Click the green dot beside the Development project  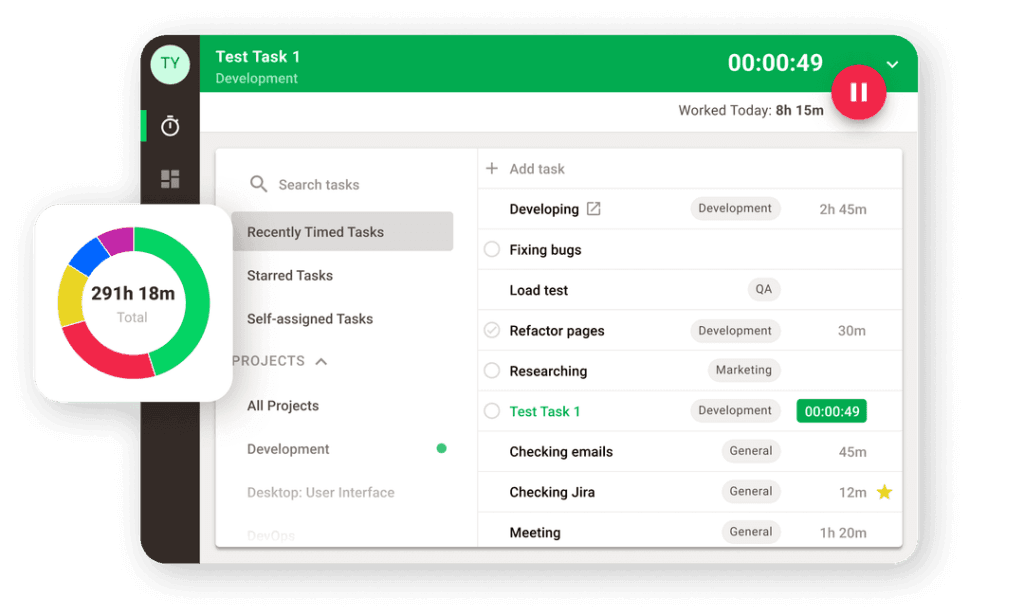(x=441, y=449)
